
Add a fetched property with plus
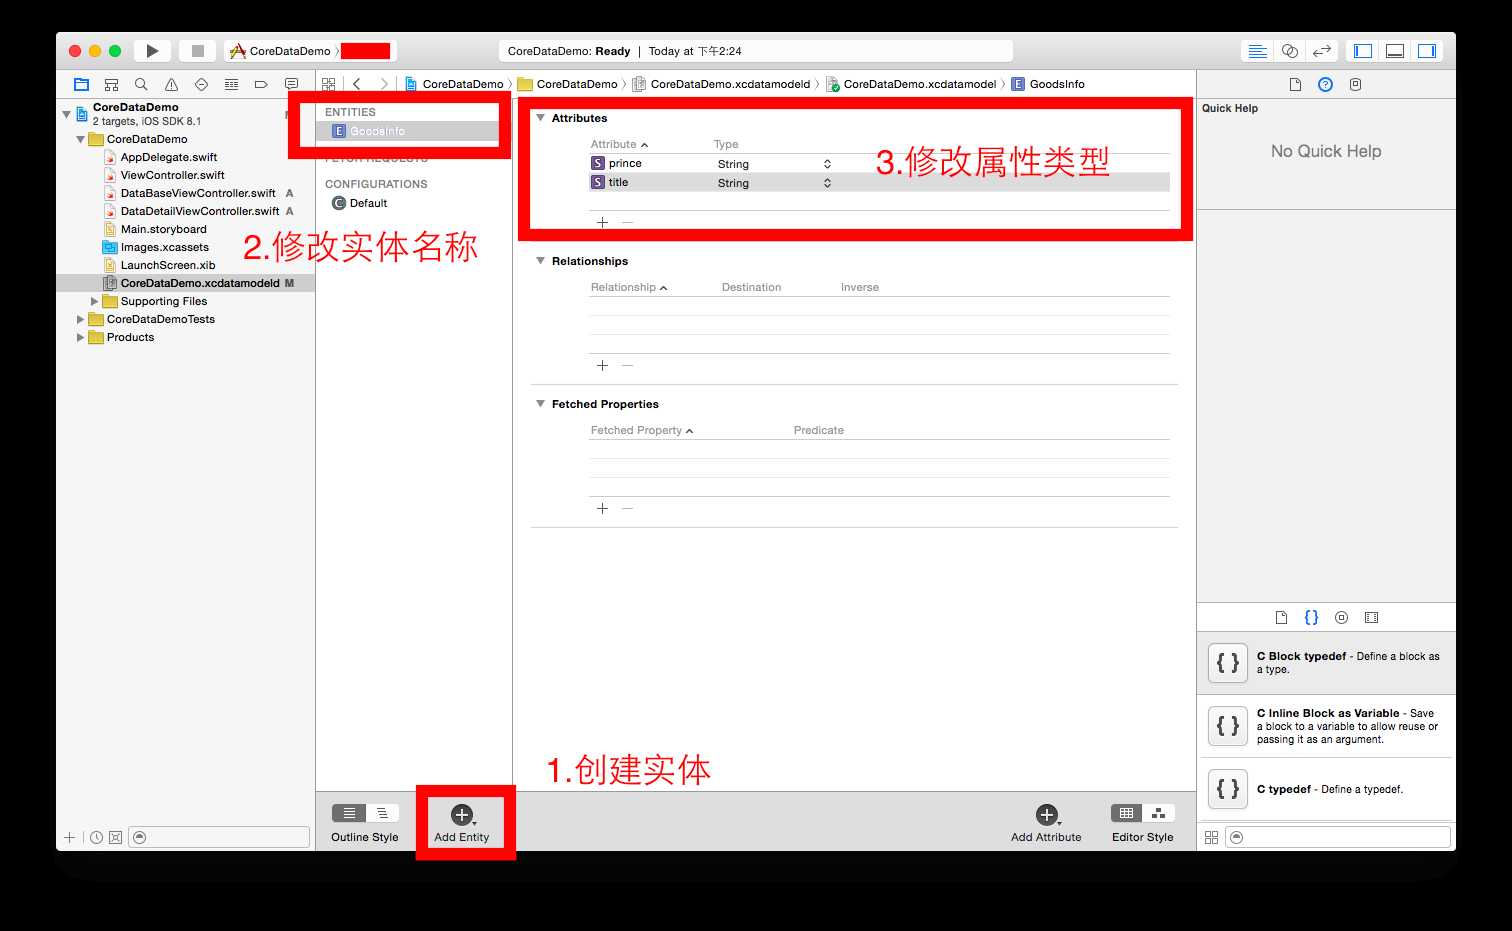coord(602,508)
